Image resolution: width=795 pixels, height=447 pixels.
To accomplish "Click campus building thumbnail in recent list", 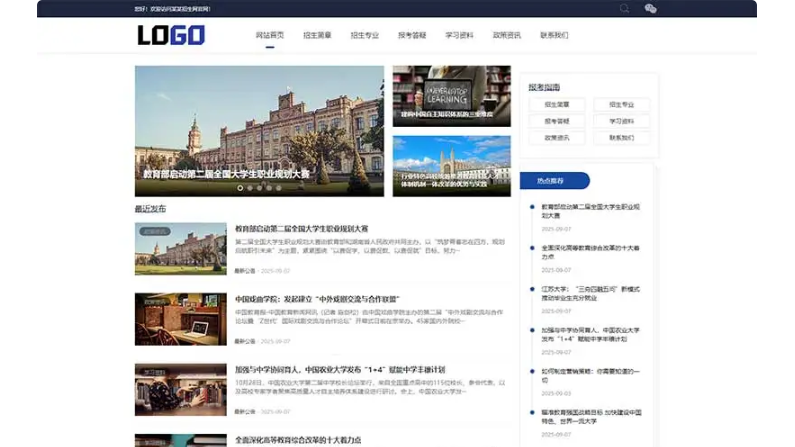I will [180, 249].
